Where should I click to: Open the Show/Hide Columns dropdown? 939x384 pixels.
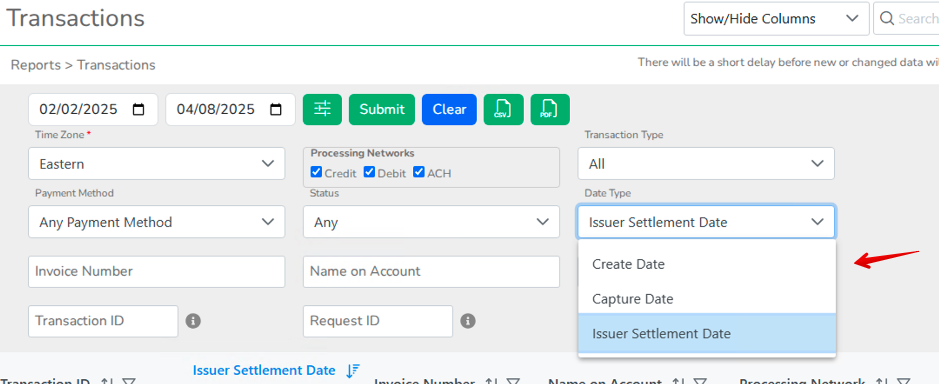[776, 19]
